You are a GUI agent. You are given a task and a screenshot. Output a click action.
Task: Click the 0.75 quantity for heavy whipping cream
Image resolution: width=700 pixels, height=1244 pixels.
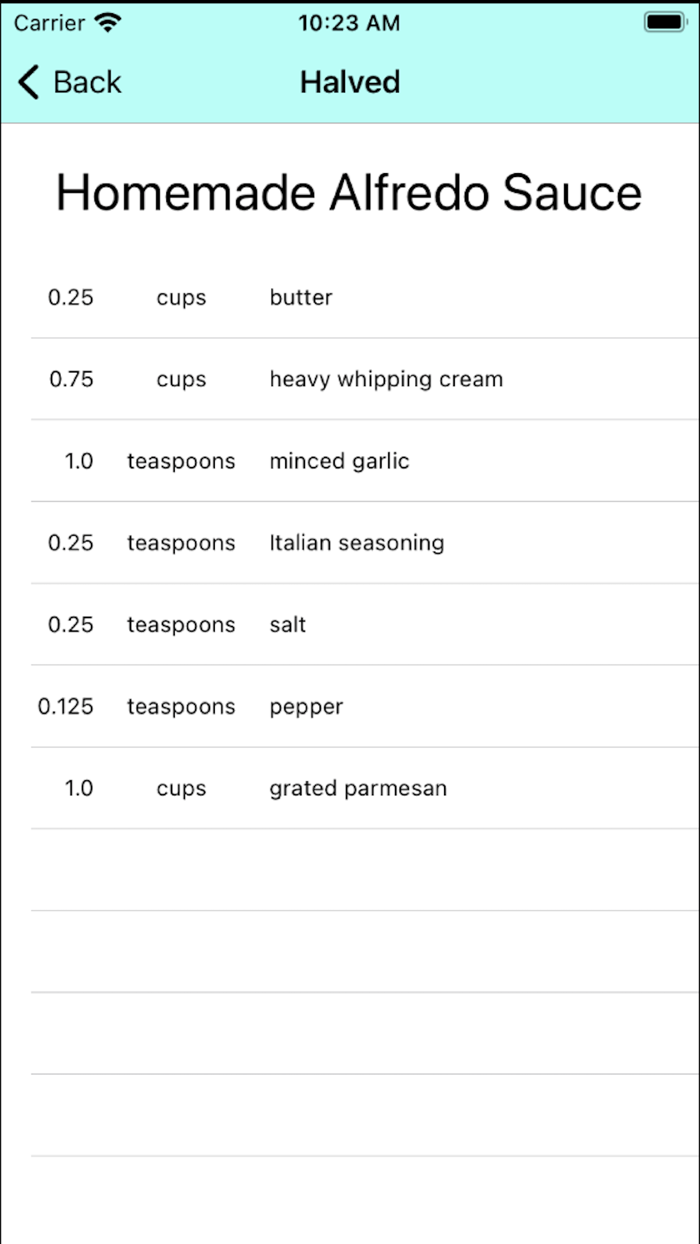point(71,379)
